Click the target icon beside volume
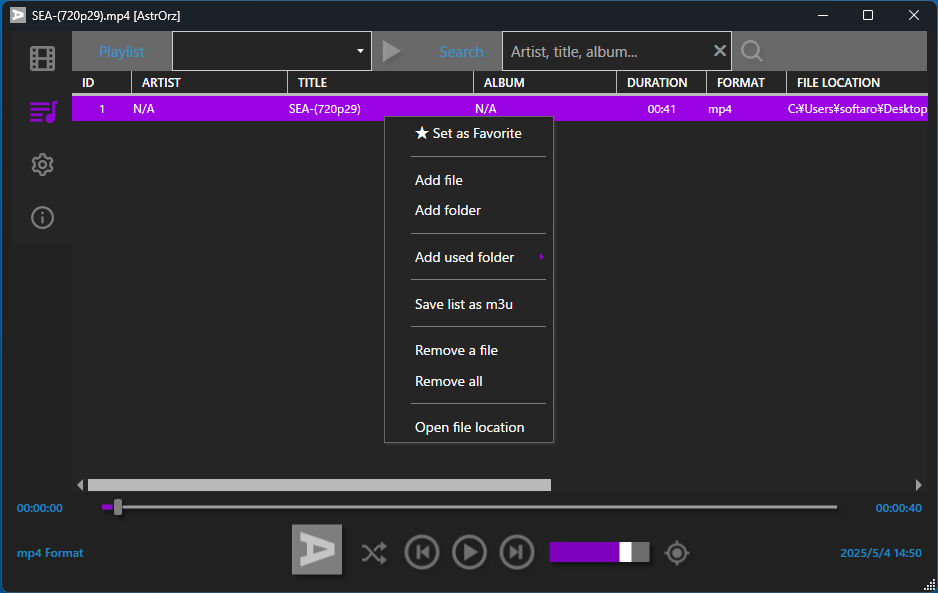 click(x=677, y=553)
